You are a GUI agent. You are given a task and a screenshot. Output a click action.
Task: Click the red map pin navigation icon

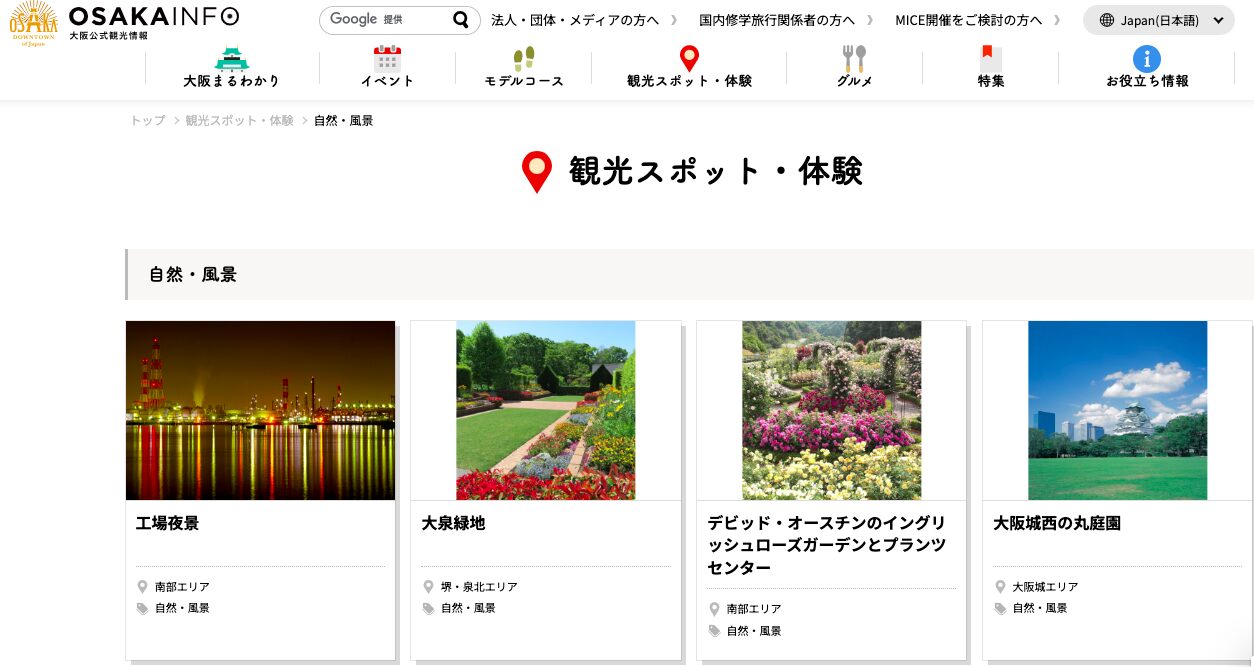pyautogui.click(x=689, y=58)
